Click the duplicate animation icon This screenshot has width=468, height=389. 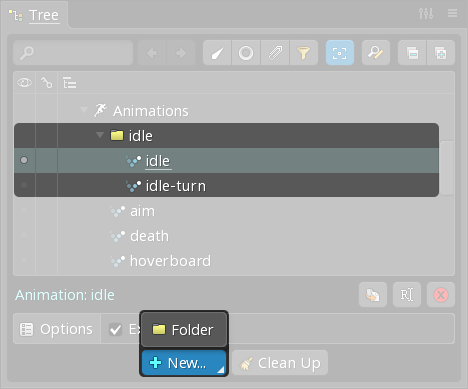[x=373, y=295]
